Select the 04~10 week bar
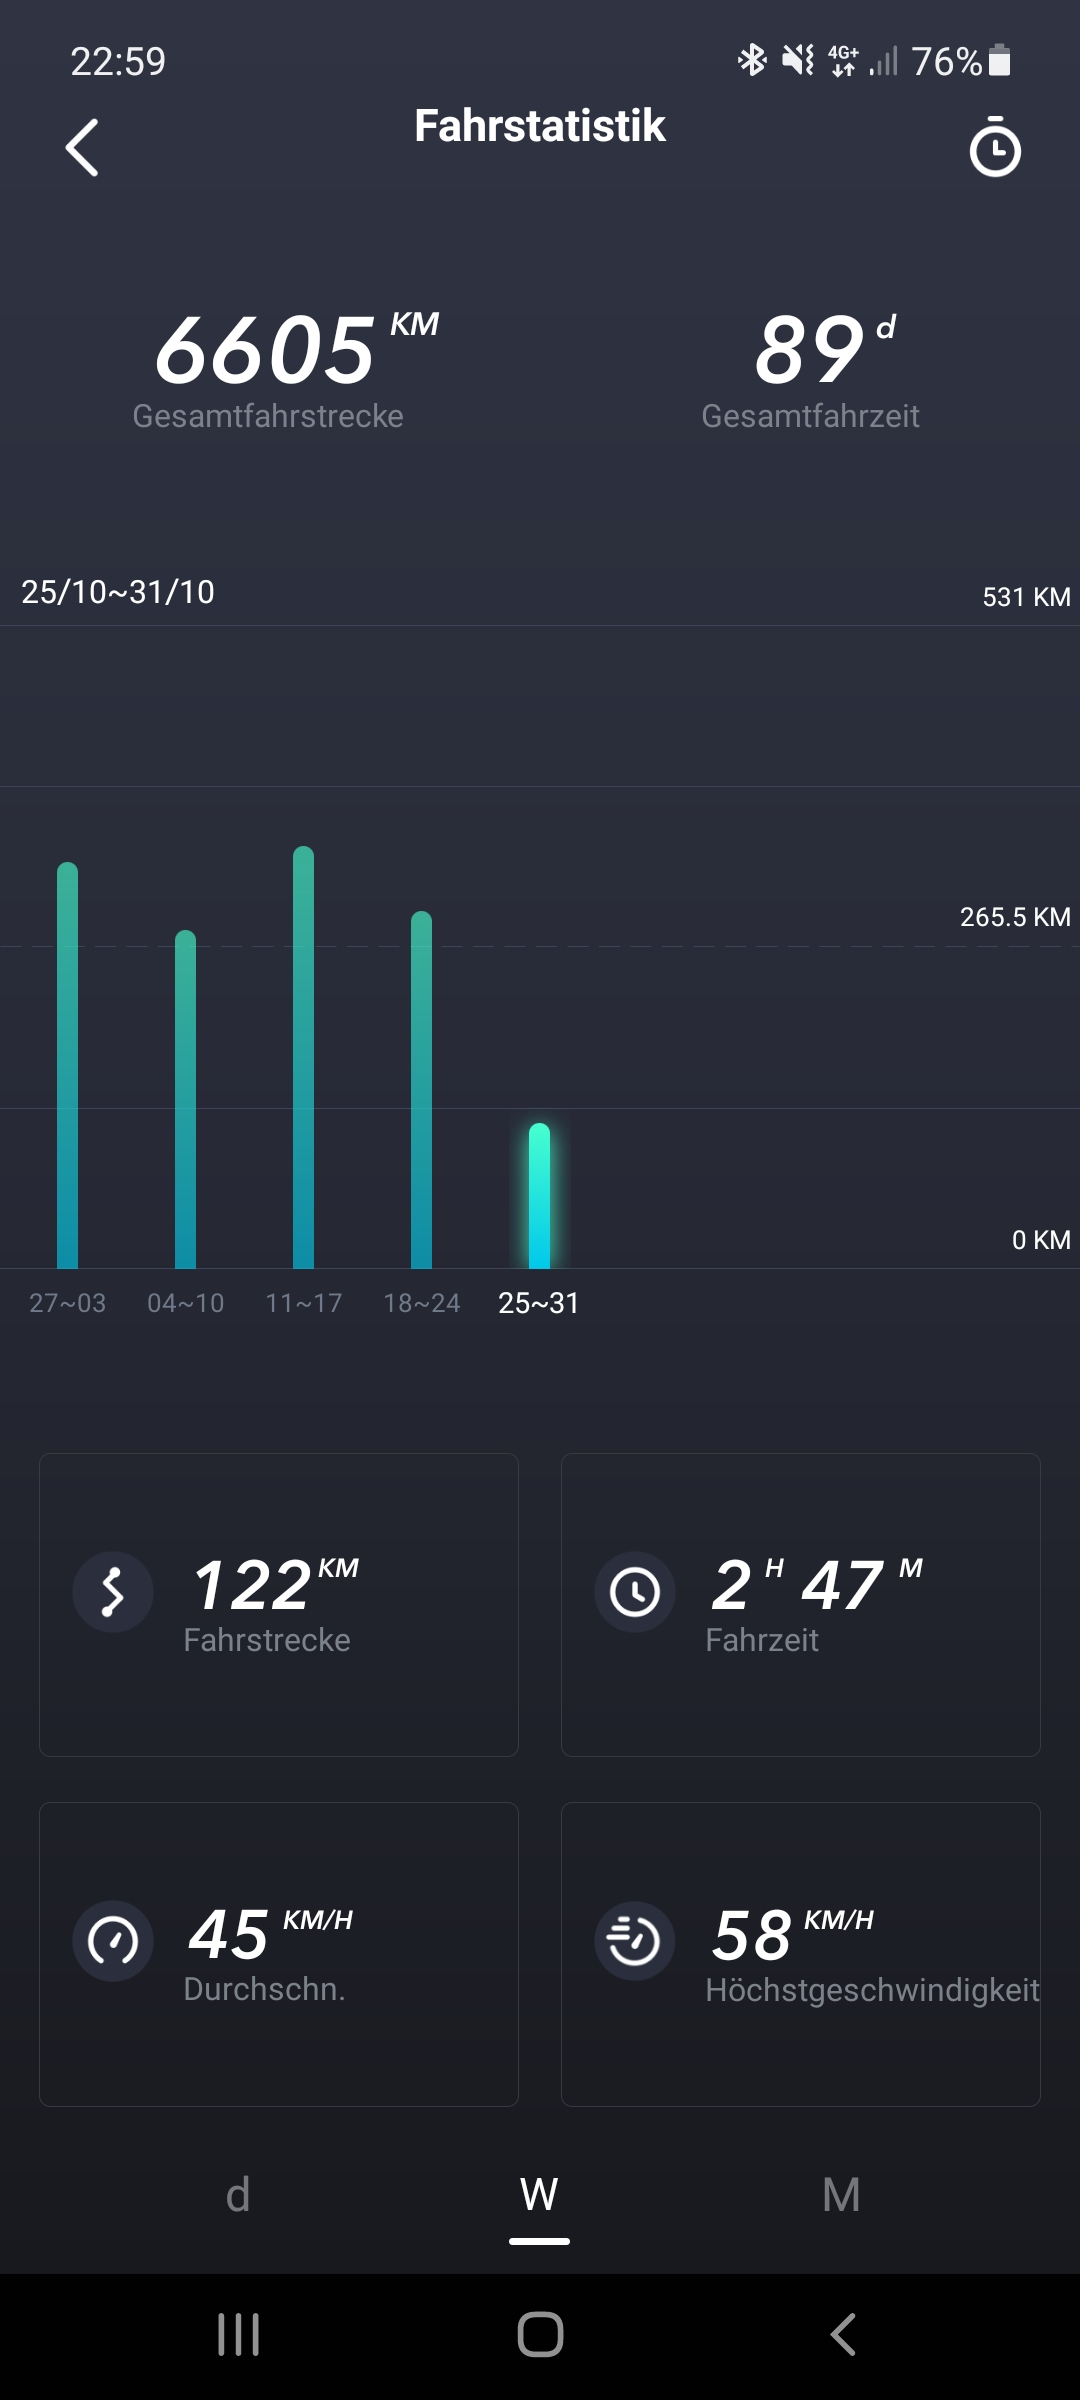Image resolution: width=1080 pixels, height=2400 pixels. click(x=185, y=1100)
